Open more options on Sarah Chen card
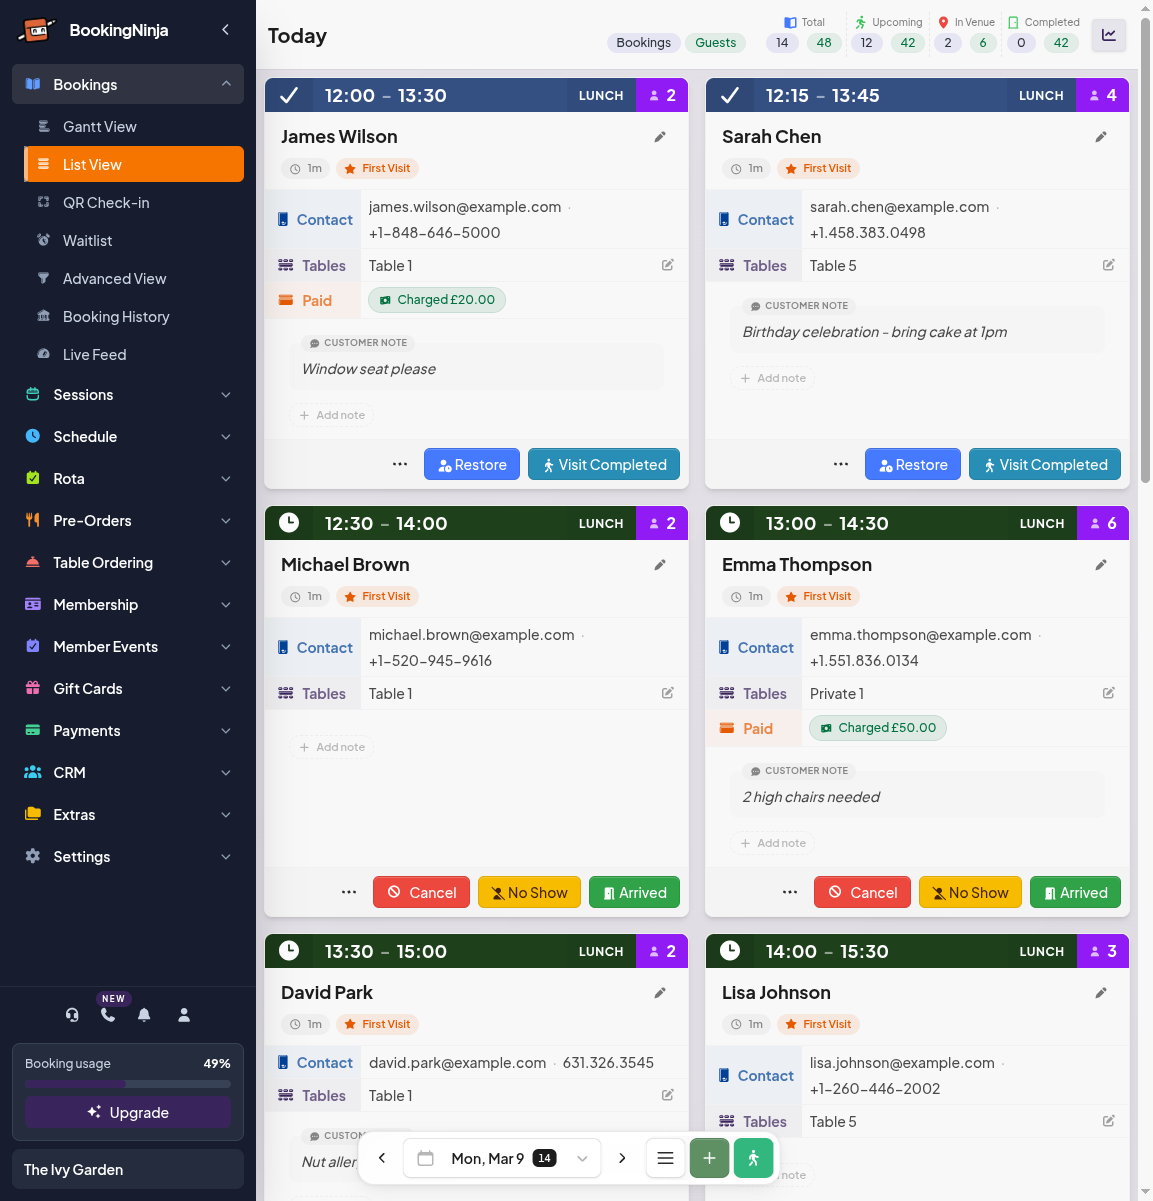The height and width of the screenshot is (1201, 1153). pyautogui.click(x=841, y=464)
